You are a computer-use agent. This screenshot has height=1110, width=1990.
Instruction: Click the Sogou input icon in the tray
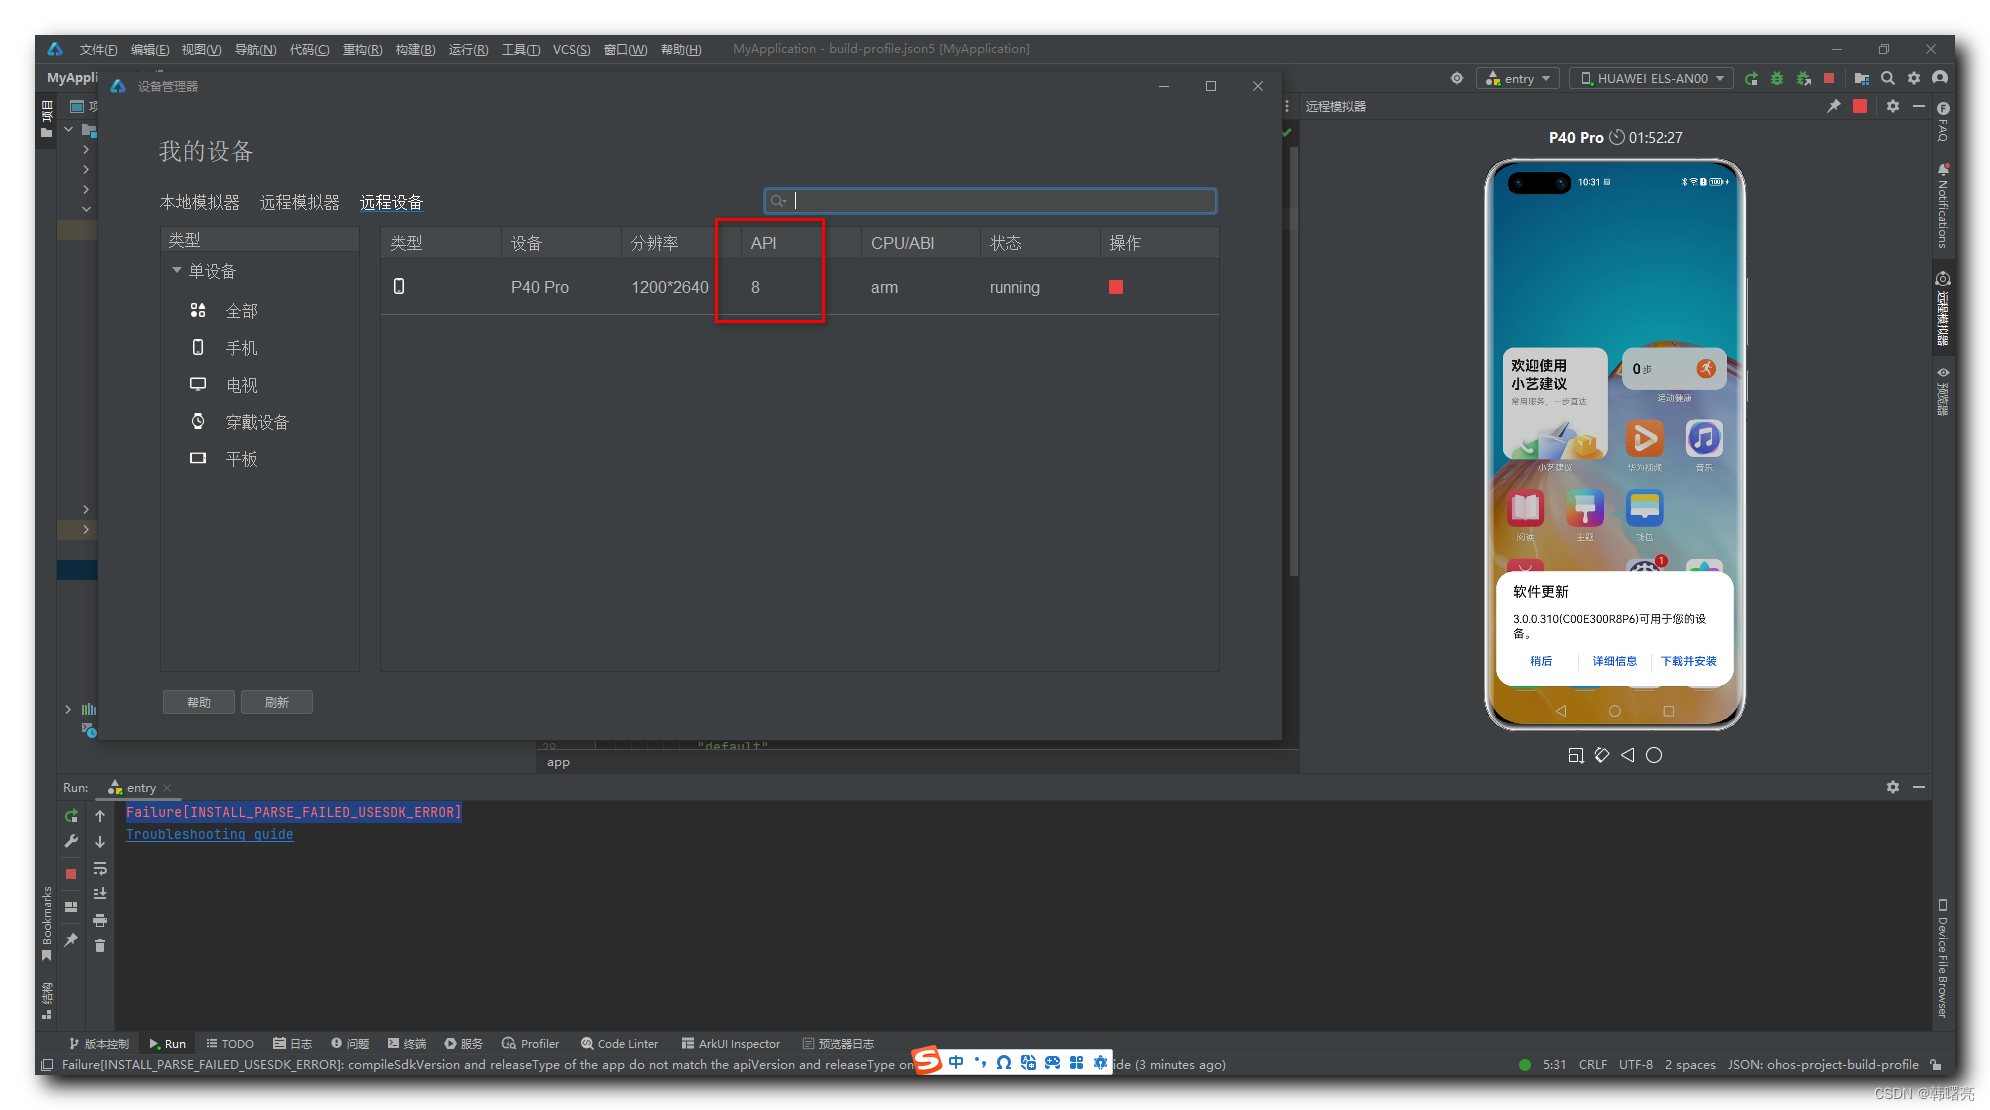(925, 1062)
